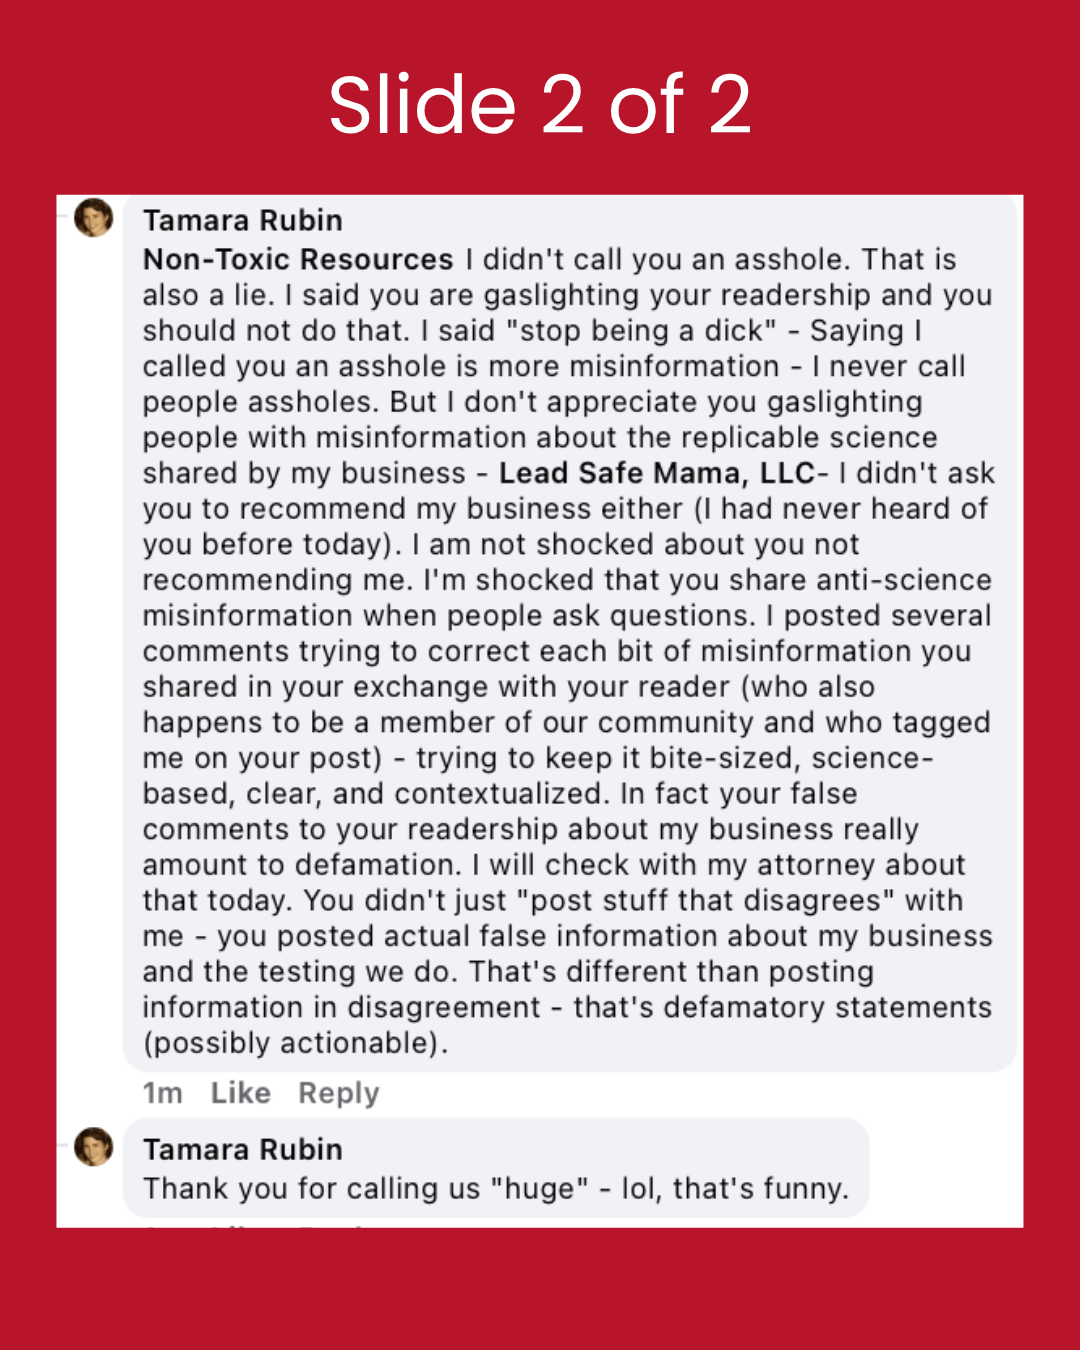
Task: Click the avatar beside the "huge" comment
Action: tap(94, 1147)
